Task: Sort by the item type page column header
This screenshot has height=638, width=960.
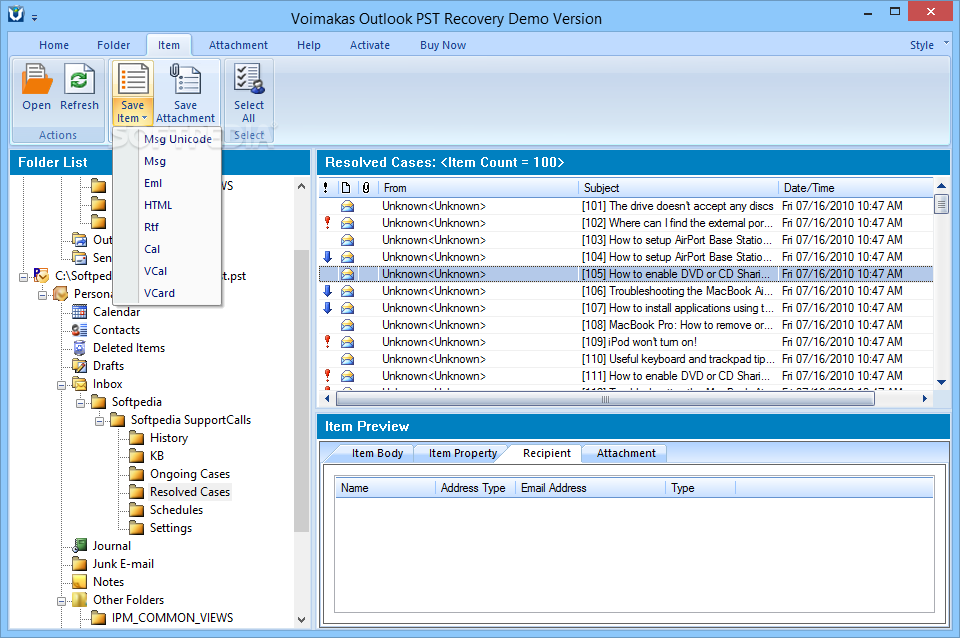Action: coord(346,188)
